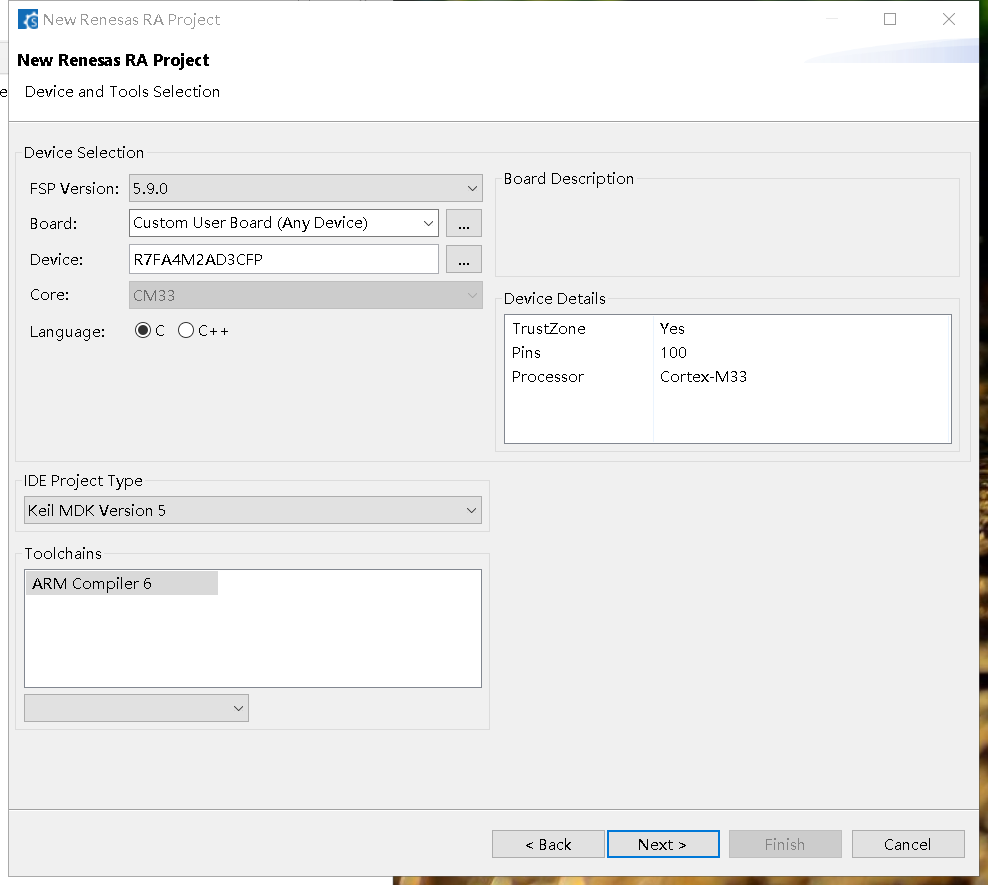Click the Processor row in Device Details

tap(728, 376)
